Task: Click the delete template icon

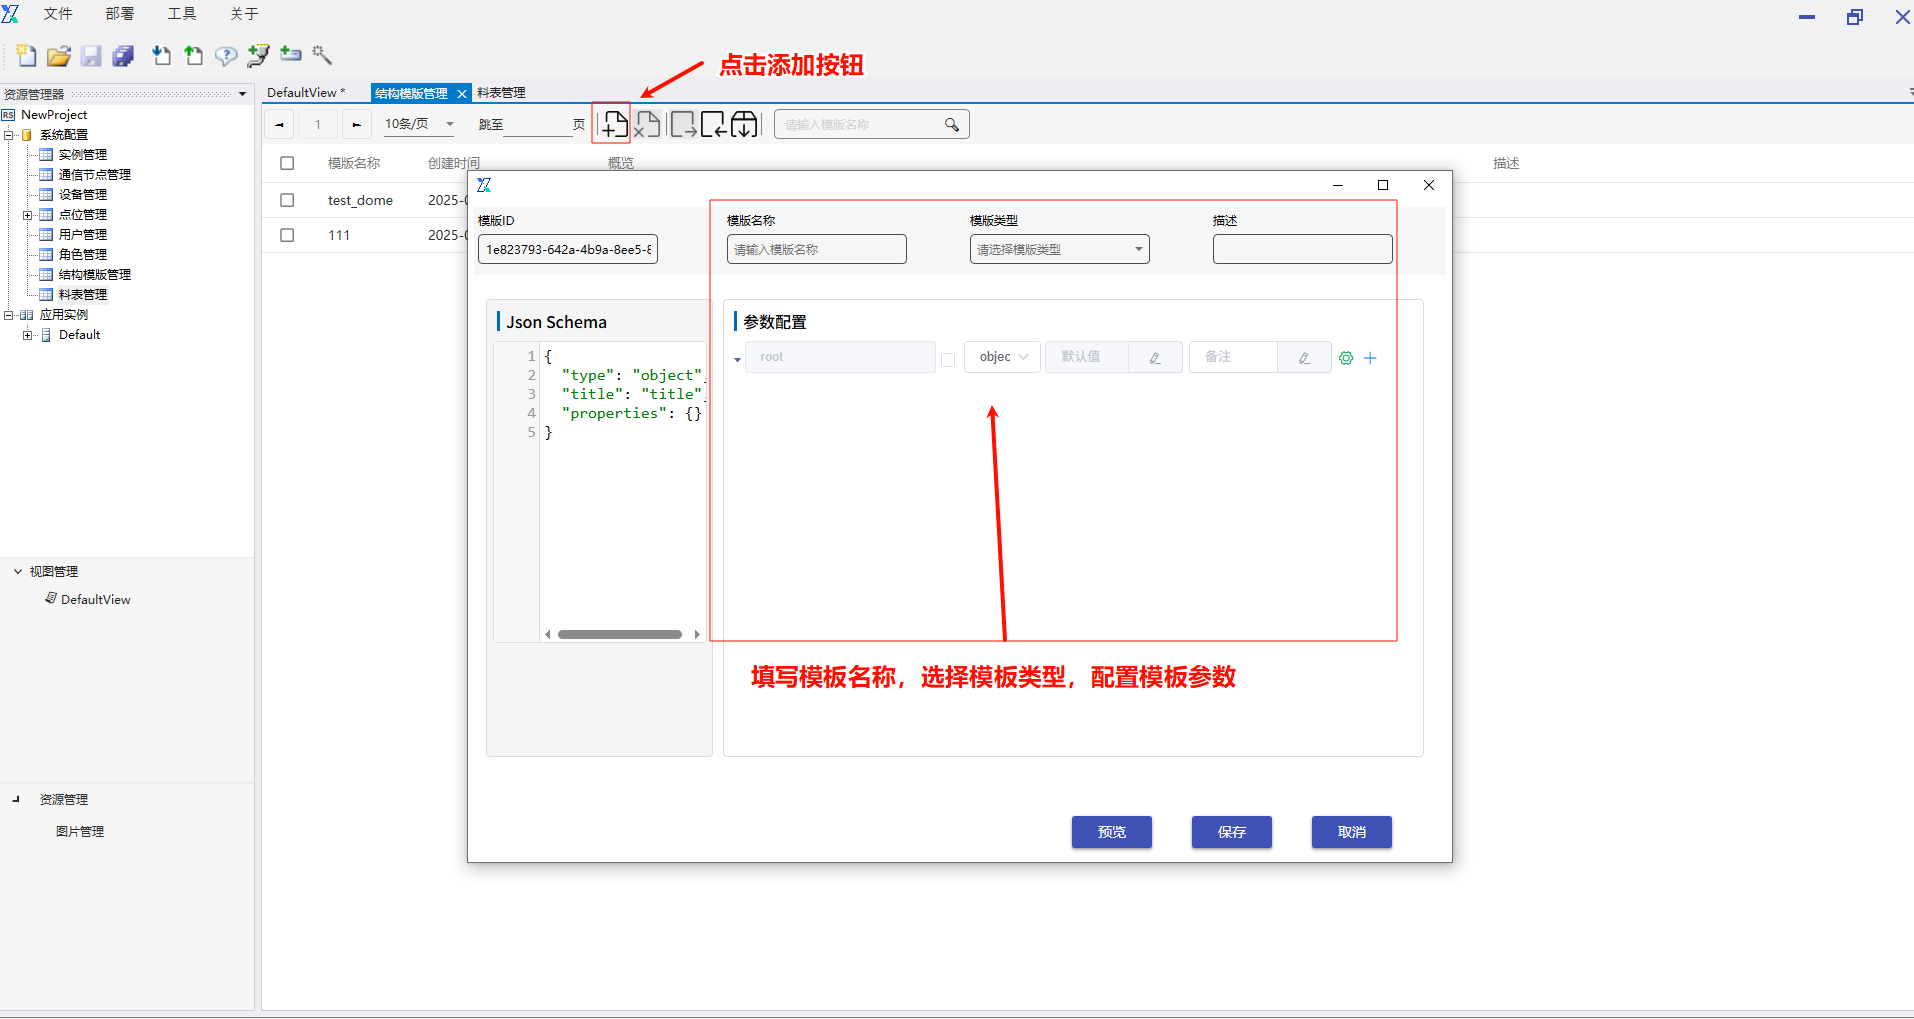Action: pyautogui.click(x=647, y=125)
